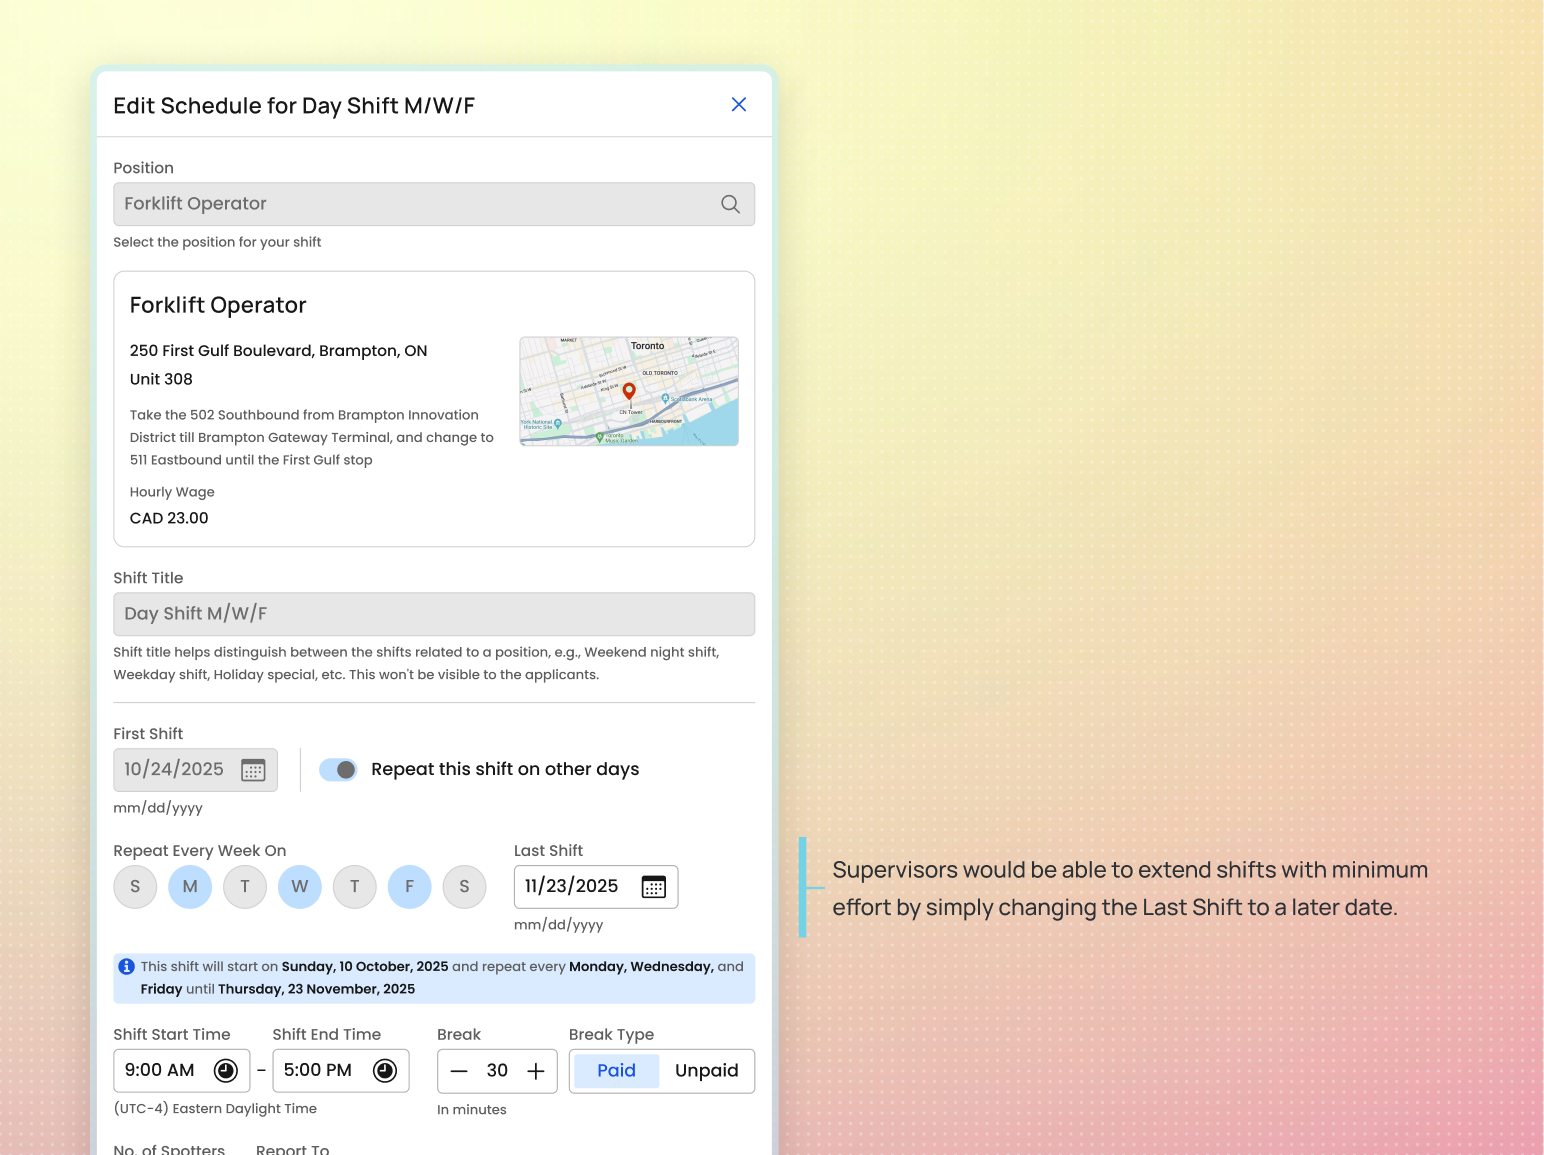Click the break minutes value field
The height and width of the screenshot is (1155, 1544).
pos(497,1070)
